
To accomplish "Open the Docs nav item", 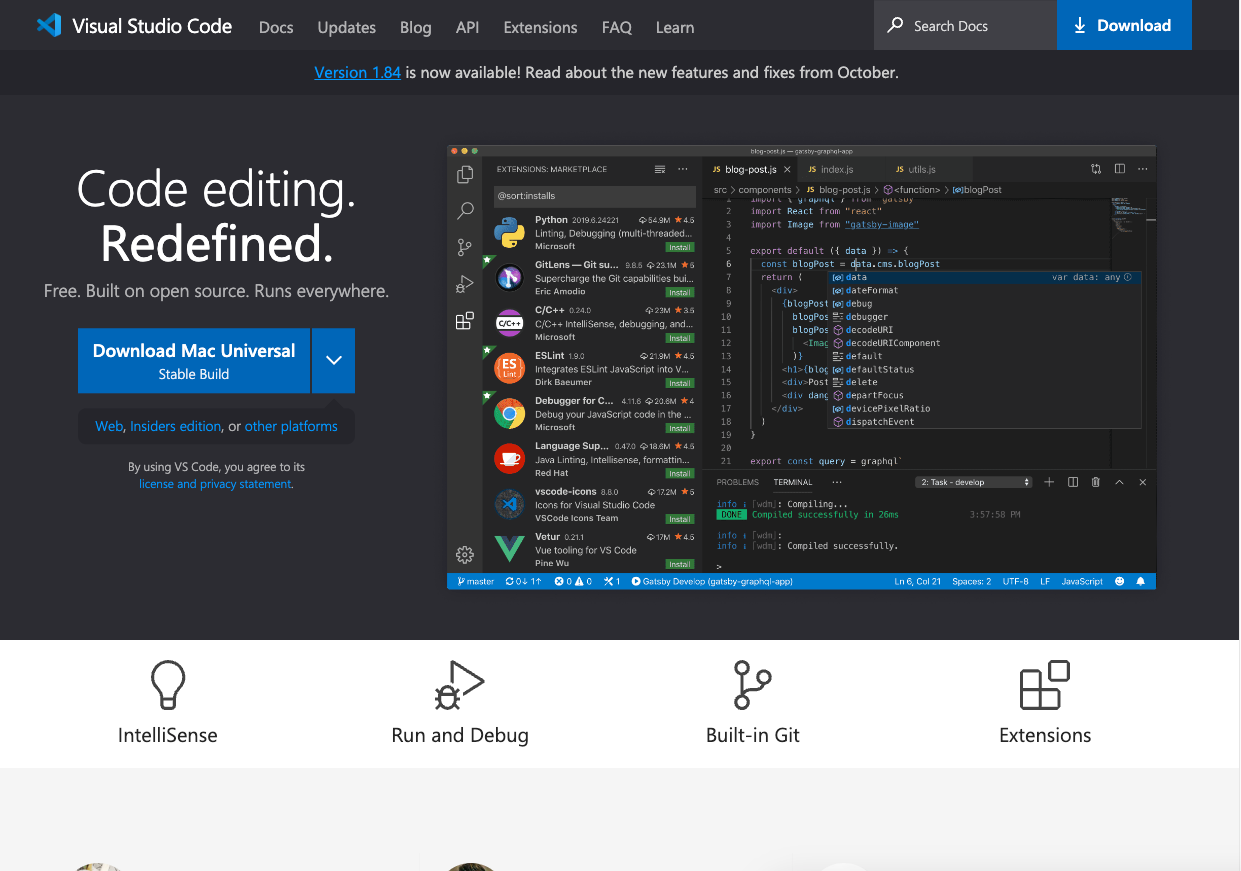I will (276, 27).
